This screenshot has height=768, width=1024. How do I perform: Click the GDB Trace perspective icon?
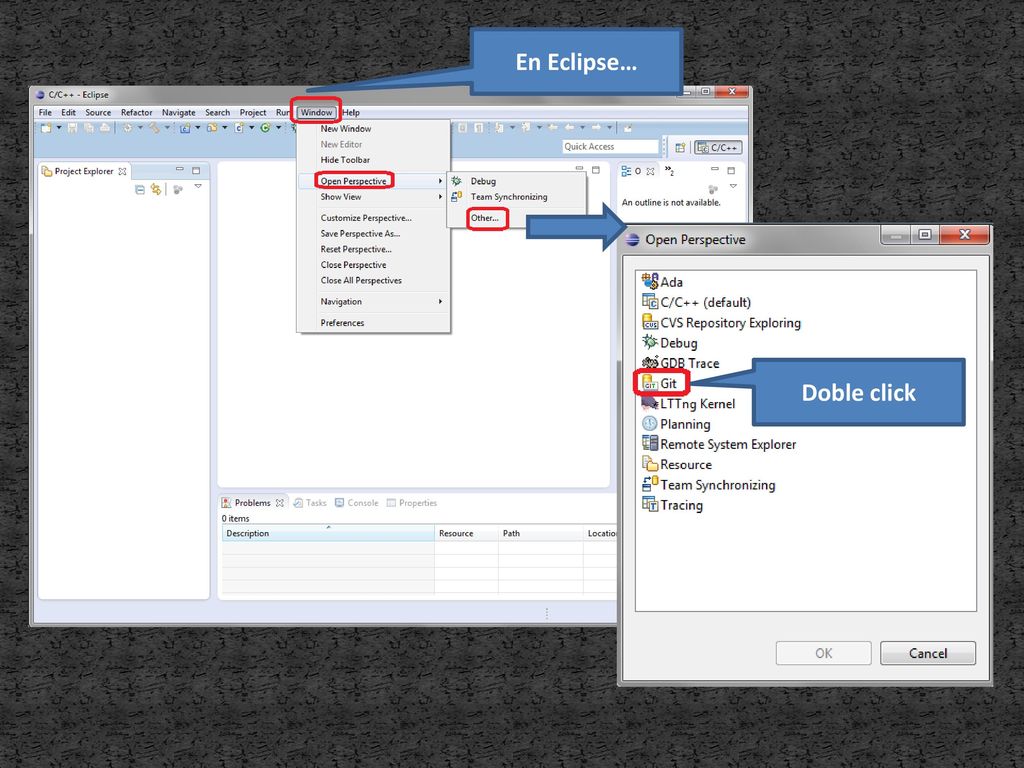[650, 362]
